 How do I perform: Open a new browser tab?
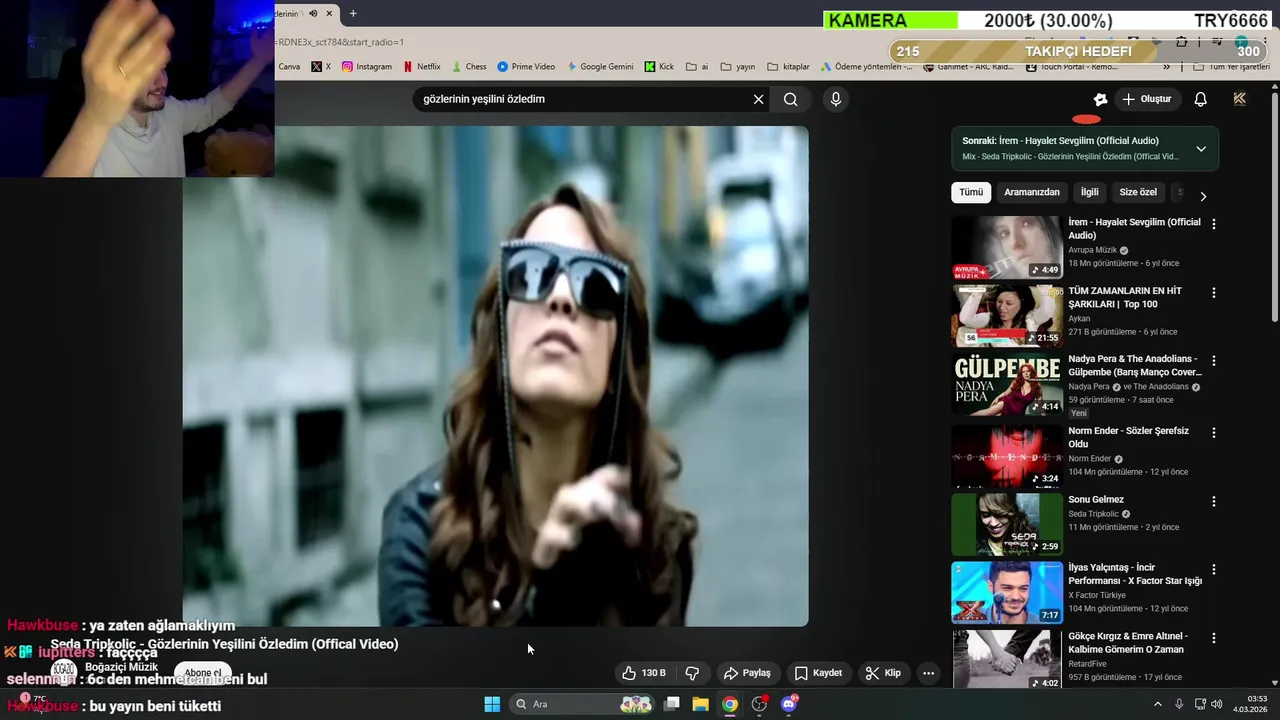point(353,14)
